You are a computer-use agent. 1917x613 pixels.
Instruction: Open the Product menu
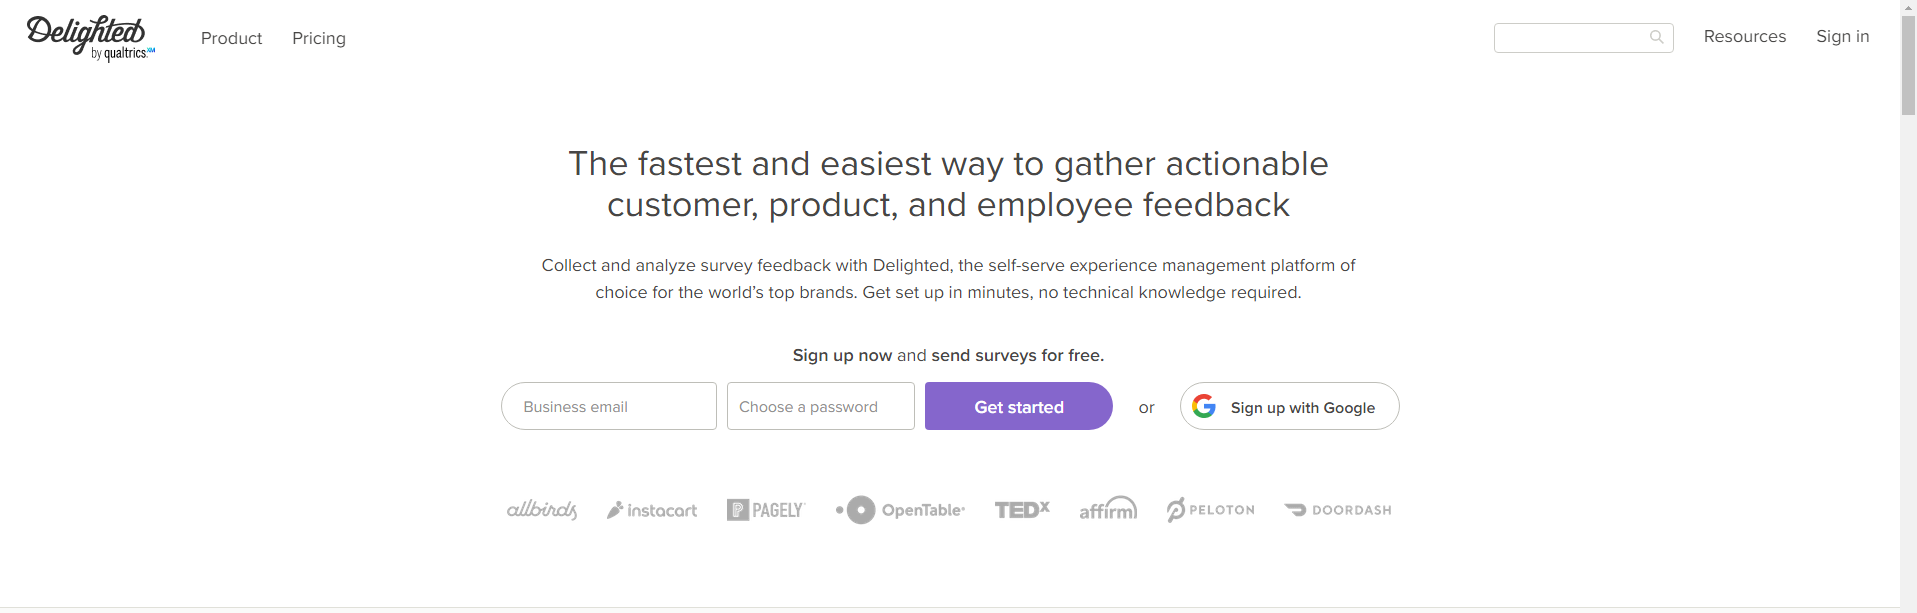(x=231, y=38)
